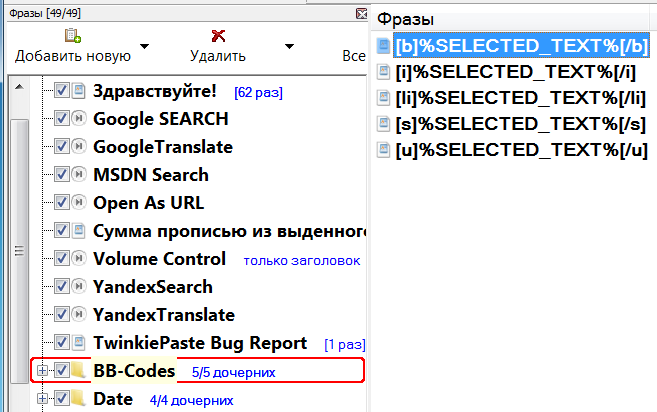Screen dimensions: 657x412
Task: Click the 4/4 дочерних label
Action: tap(191, 400)
